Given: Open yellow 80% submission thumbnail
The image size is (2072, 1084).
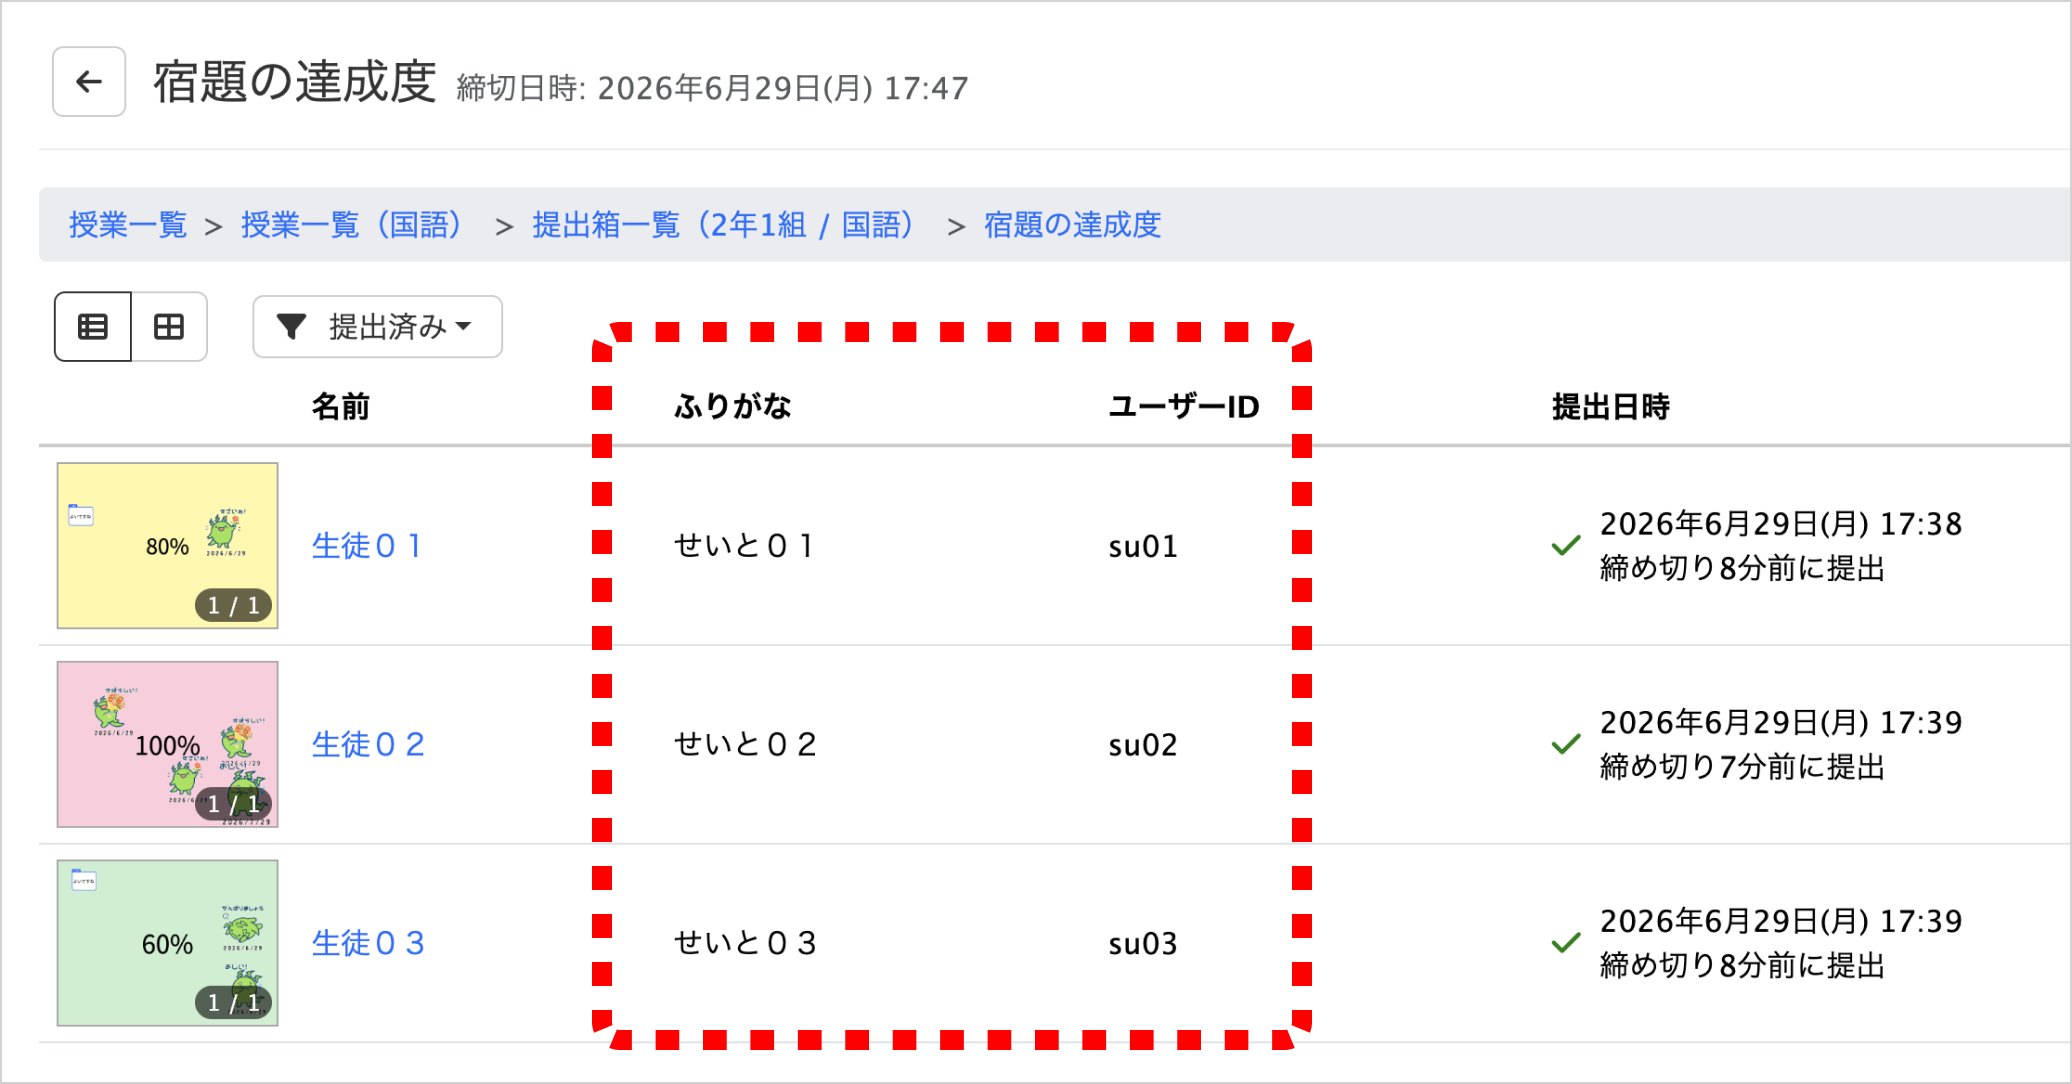Looking at the screenshot, I should click(167, 546).
